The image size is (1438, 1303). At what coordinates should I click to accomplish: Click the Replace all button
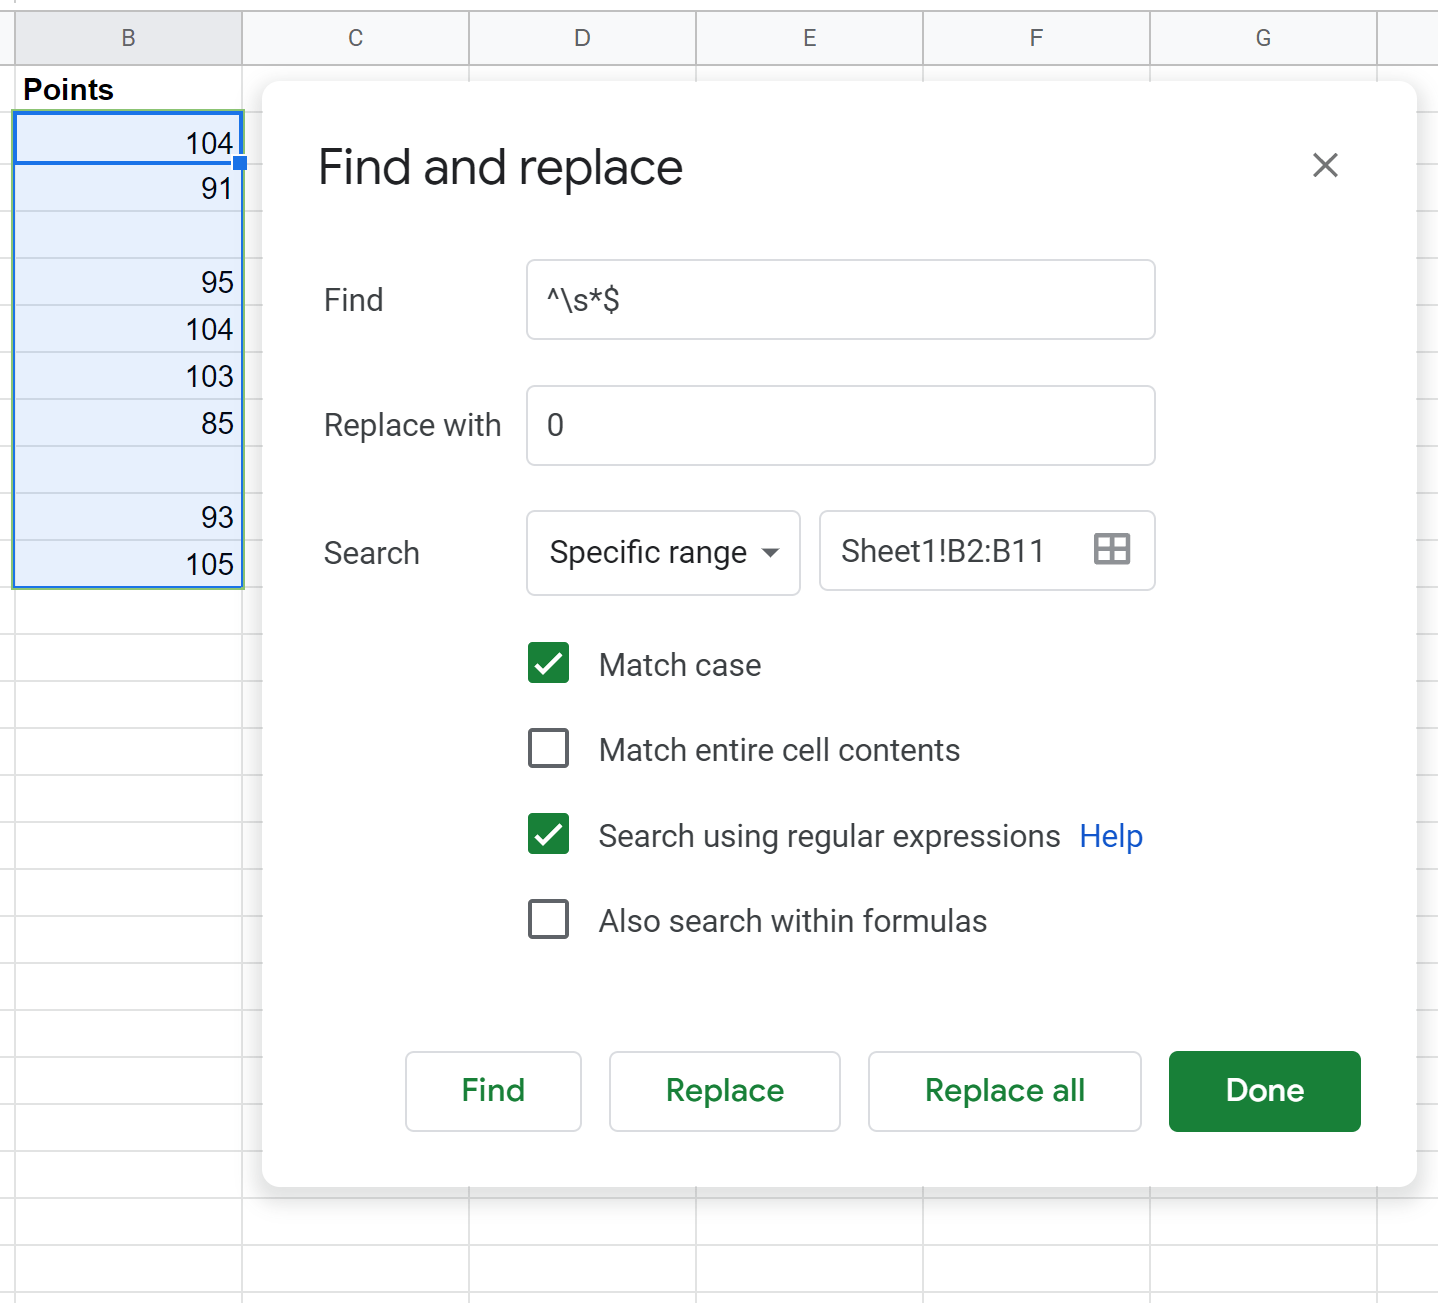tap(1004, 1091)
